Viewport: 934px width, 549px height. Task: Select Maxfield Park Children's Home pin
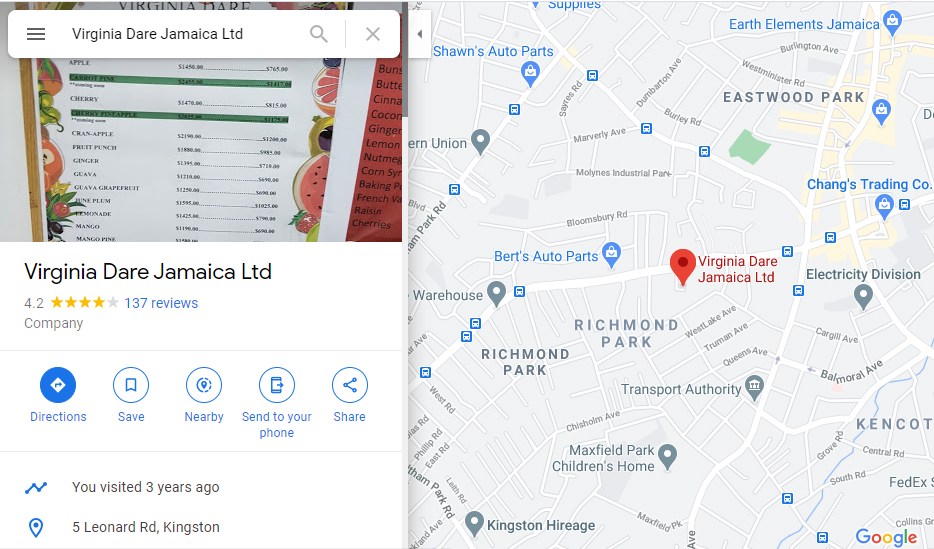pyautogui.click(x=667, y=457)
